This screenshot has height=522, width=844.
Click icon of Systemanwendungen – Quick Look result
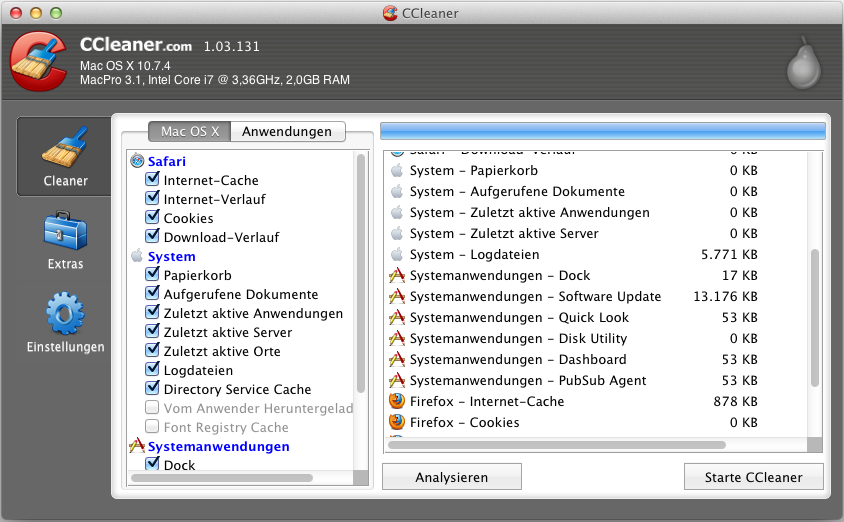[397, 317]
